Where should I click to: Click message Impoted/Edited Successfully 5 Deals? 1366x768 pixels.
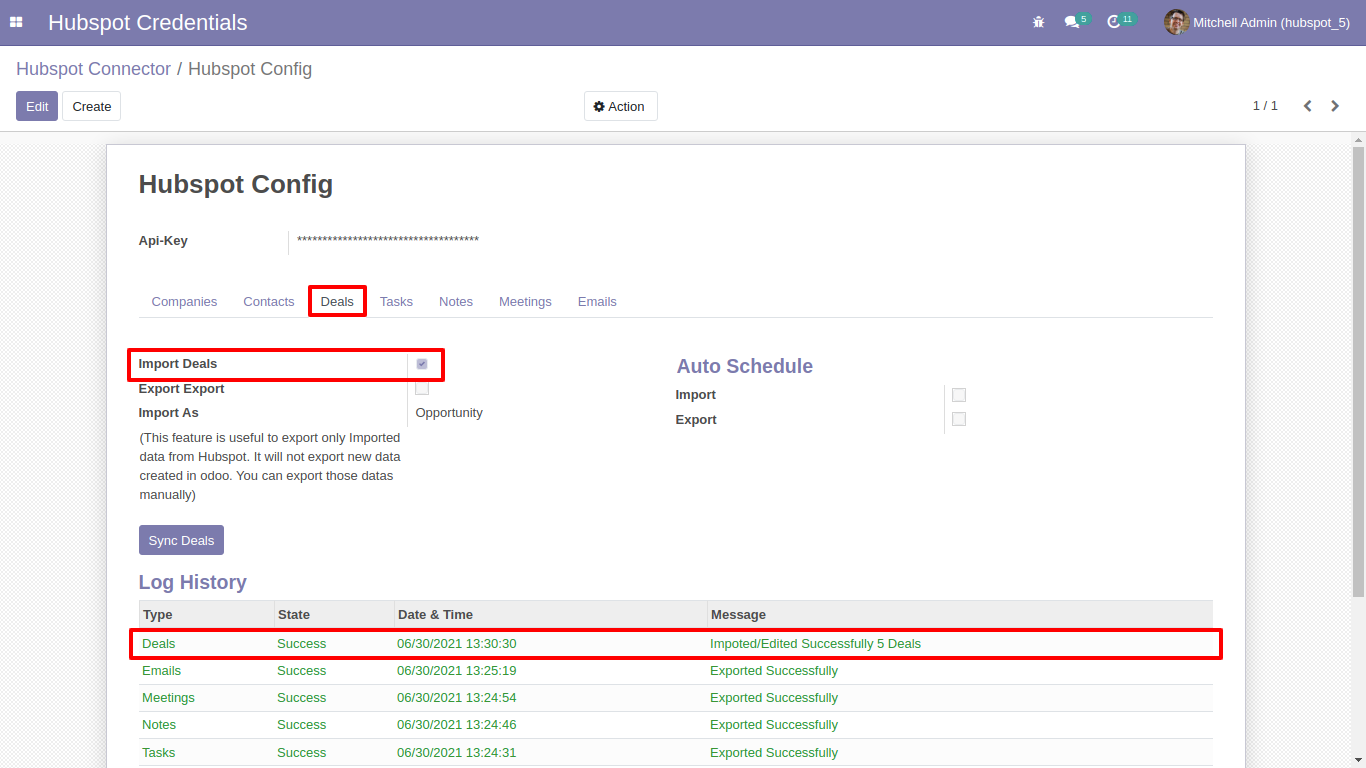(x=815, y=644)
